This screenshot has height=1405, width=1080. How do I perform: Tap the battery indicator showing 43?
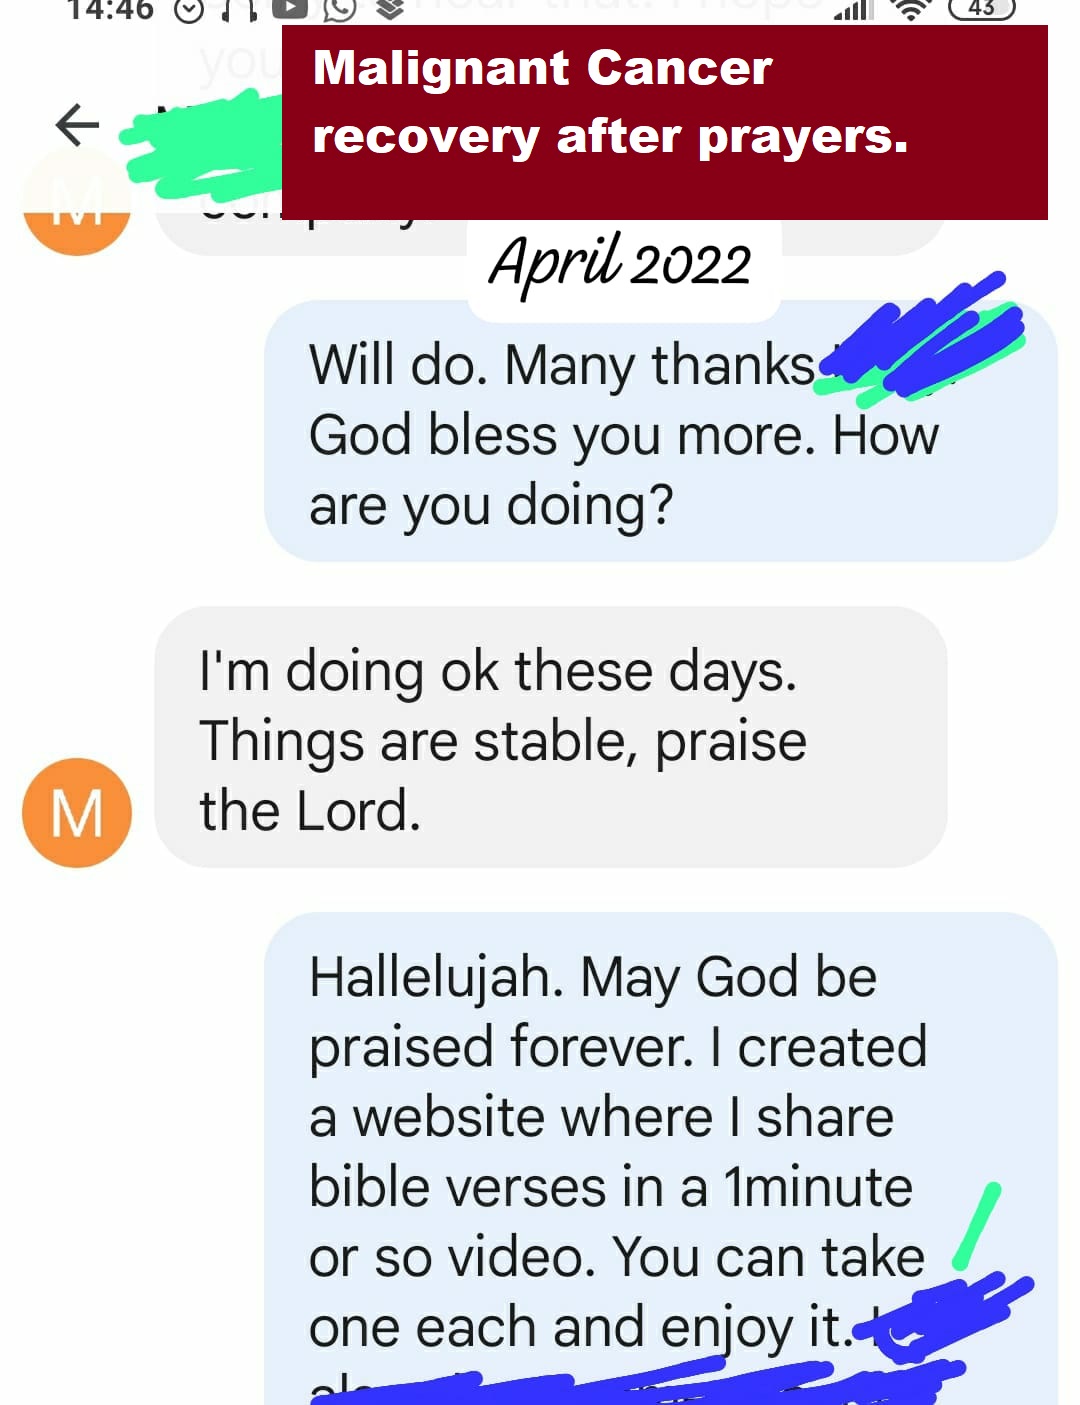[x=981, y=8]
